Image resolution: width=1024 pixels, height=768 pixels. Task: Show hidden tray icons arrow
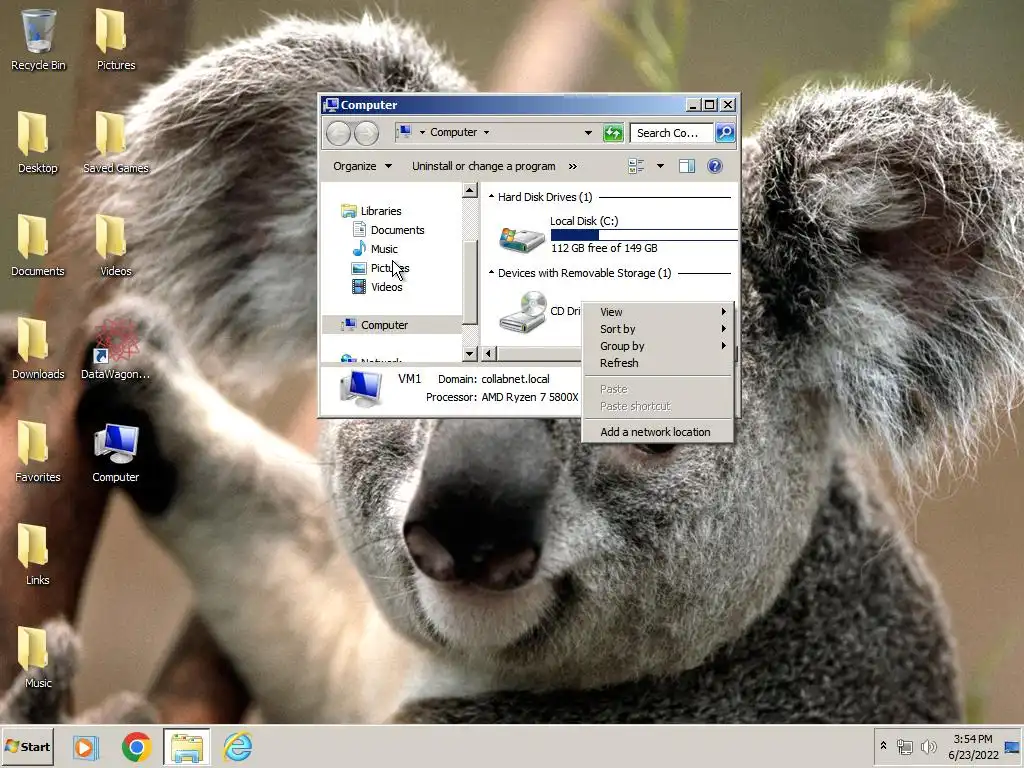(883, 745)
